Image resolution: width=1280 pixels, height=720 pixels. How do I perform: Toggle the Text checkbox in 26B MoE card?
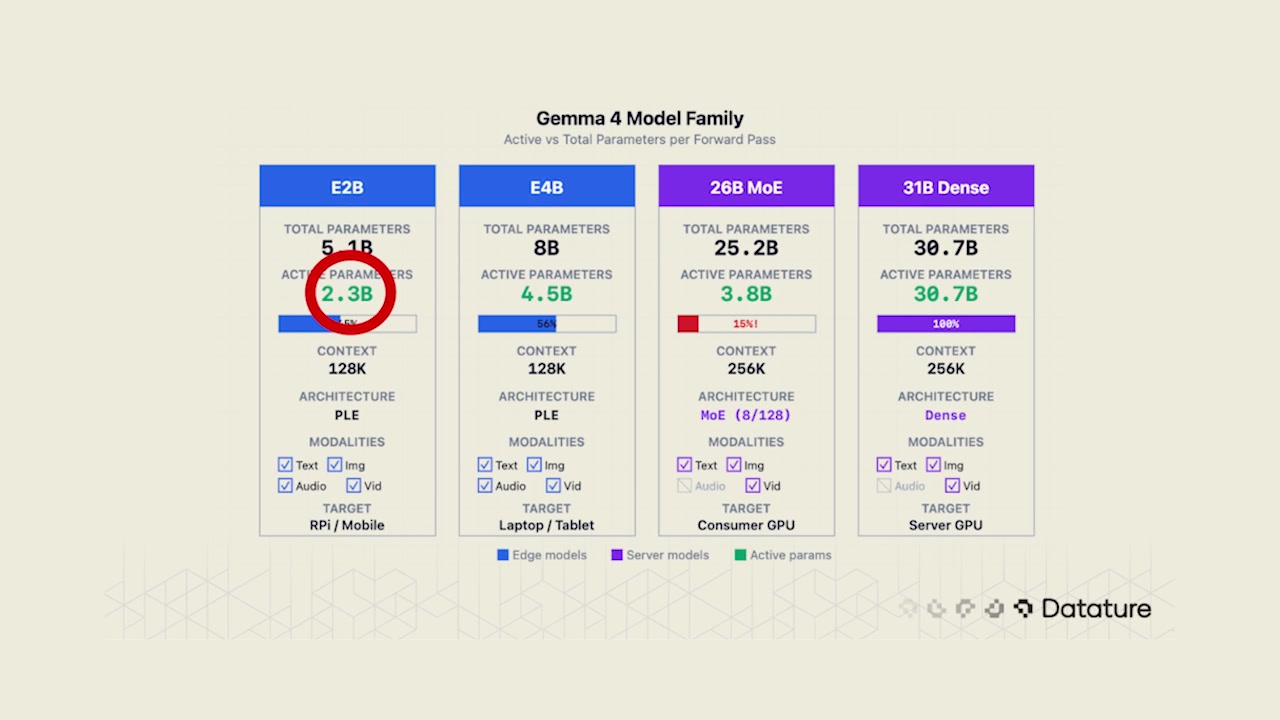pyautogui.click(x=684, y=465)
